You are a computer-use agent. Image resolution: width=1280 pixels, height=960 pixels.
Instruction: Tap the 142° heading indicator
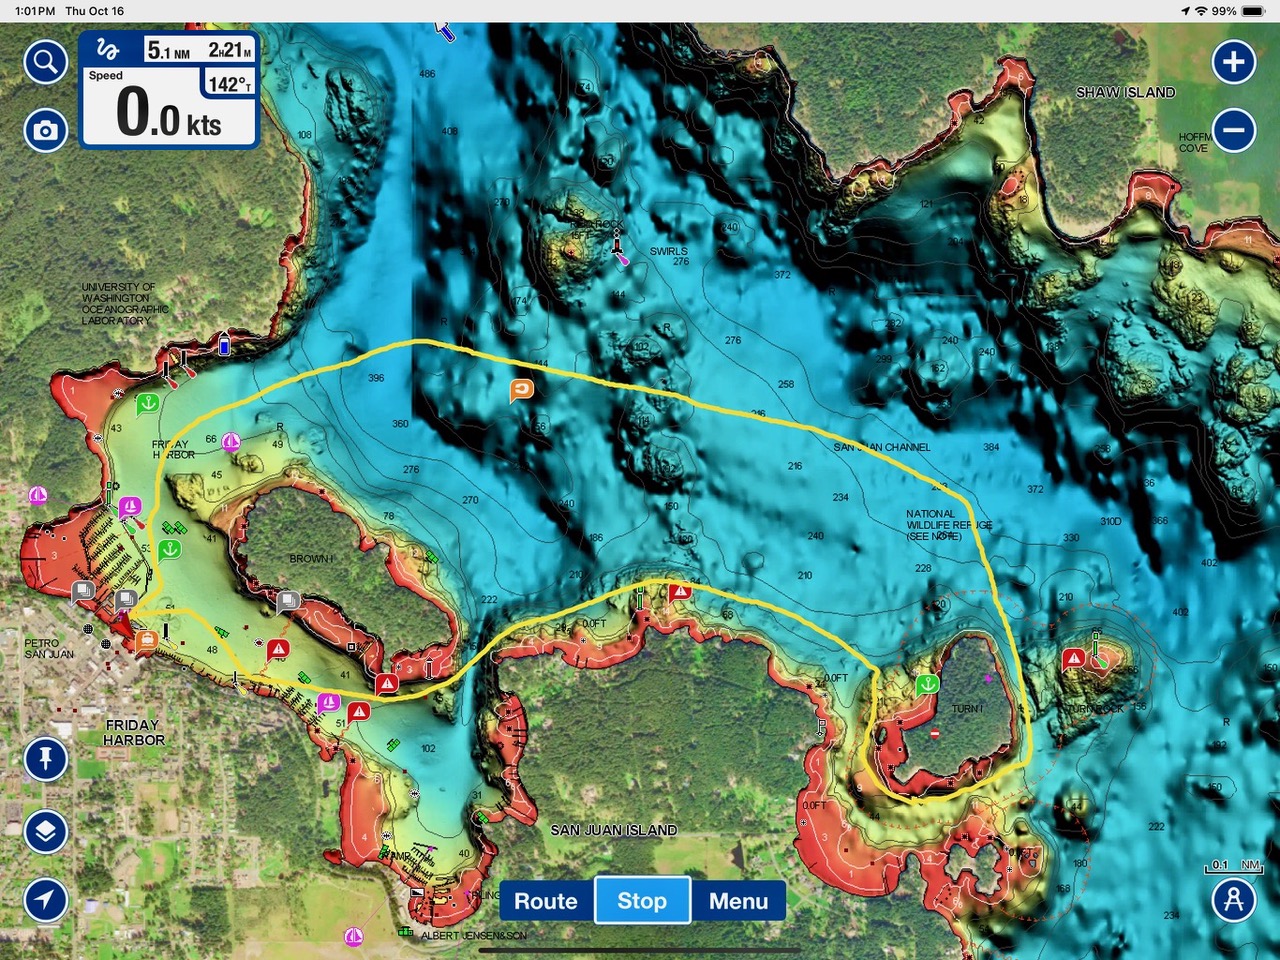pyautogui.click(x=230, y=85)
